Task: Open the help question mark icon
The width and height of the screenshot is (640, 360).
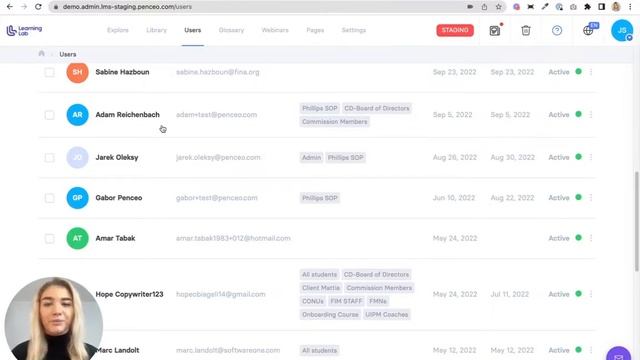Action: [x=557, y=30]
